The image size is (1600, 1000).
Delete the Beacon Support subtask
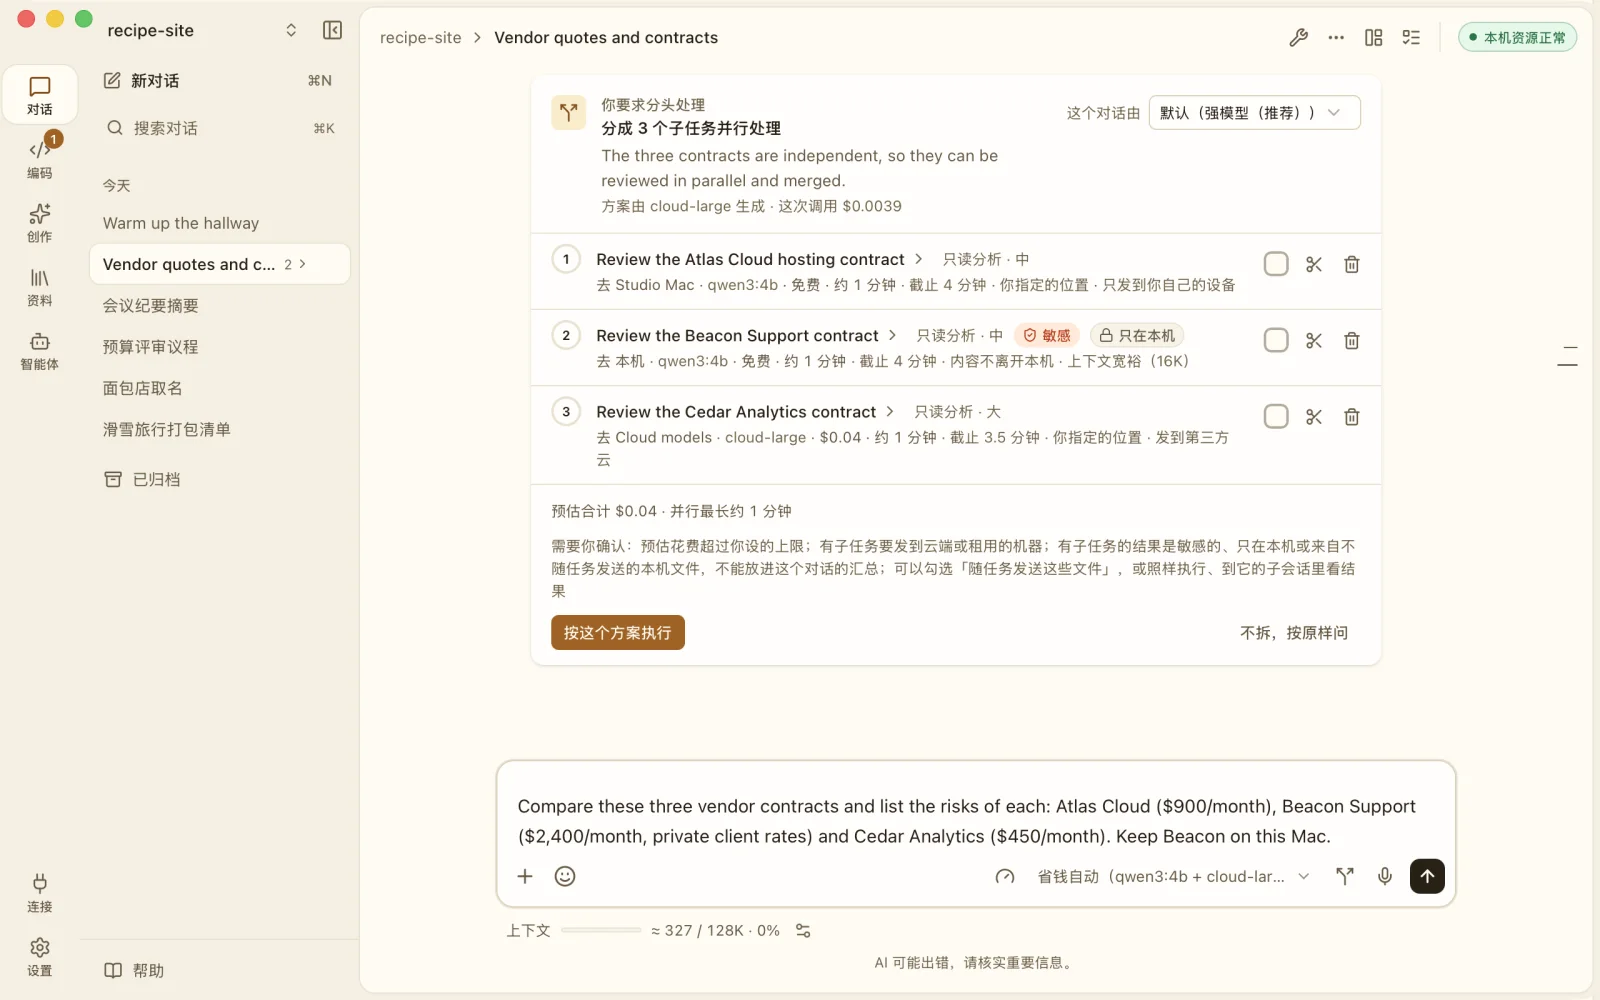(x=1352, y=340)
